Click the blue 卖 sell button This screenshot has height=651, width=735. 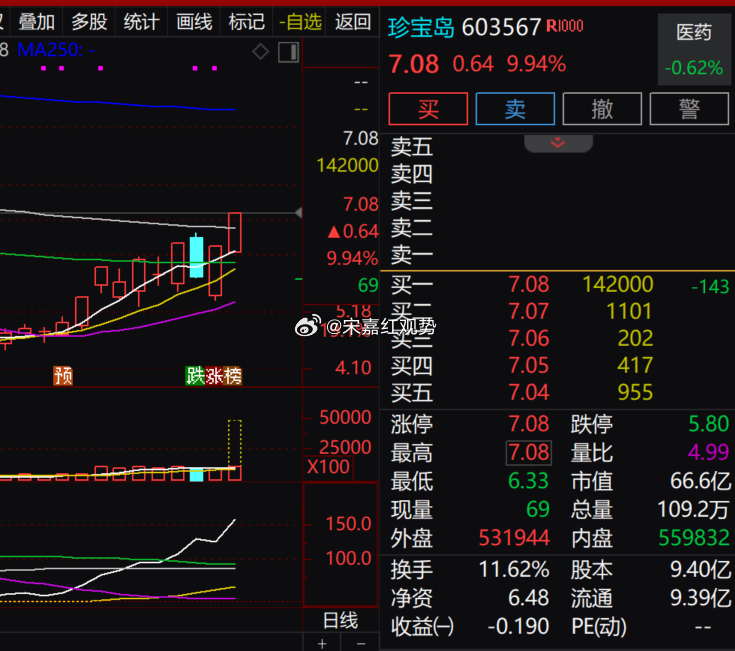[515, 109]
